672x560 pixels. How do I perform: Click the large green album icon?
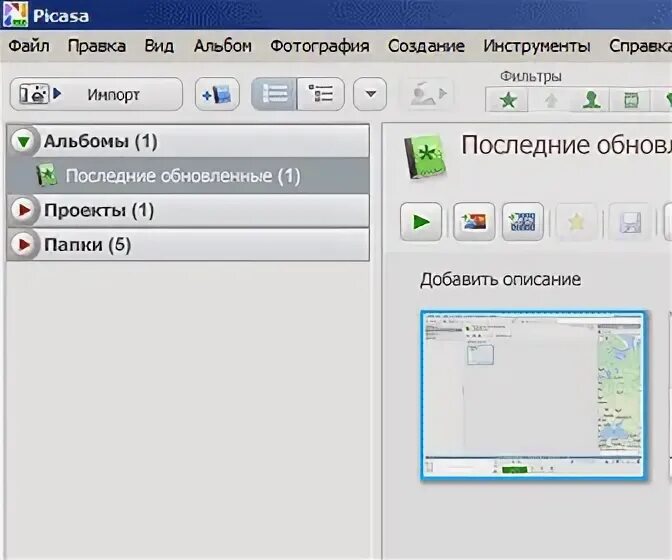pyautogui.click(x=425, y=157)
